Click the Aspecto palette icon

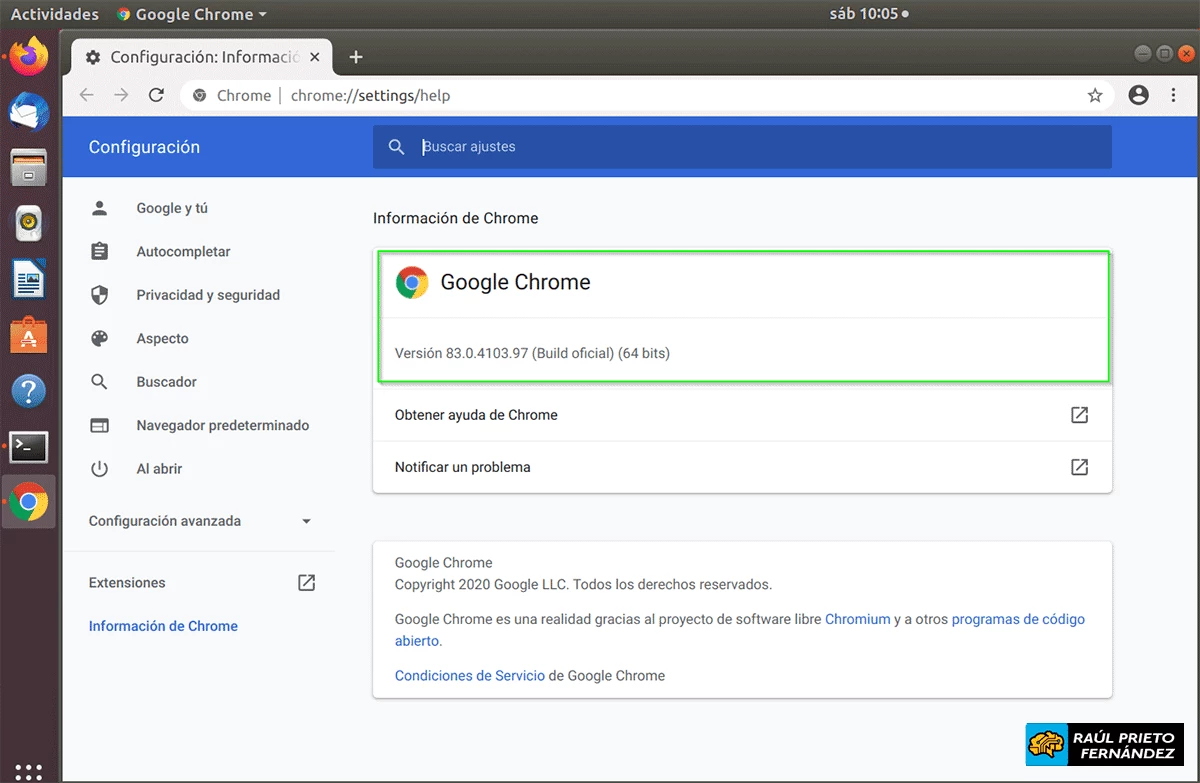100,338
